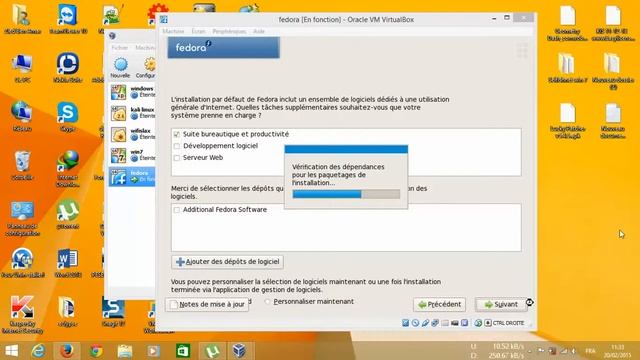Image resolution: width=640 pixels, height=360 pixels.
Task: Click the Précédent button
Action: tap(439, 304)
